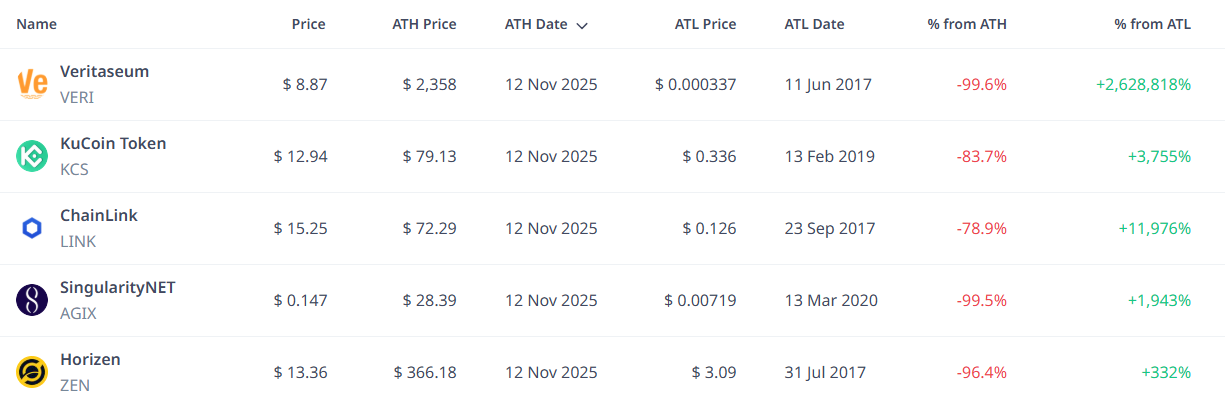Click the AGIX ticker symbol

(78, 313)
